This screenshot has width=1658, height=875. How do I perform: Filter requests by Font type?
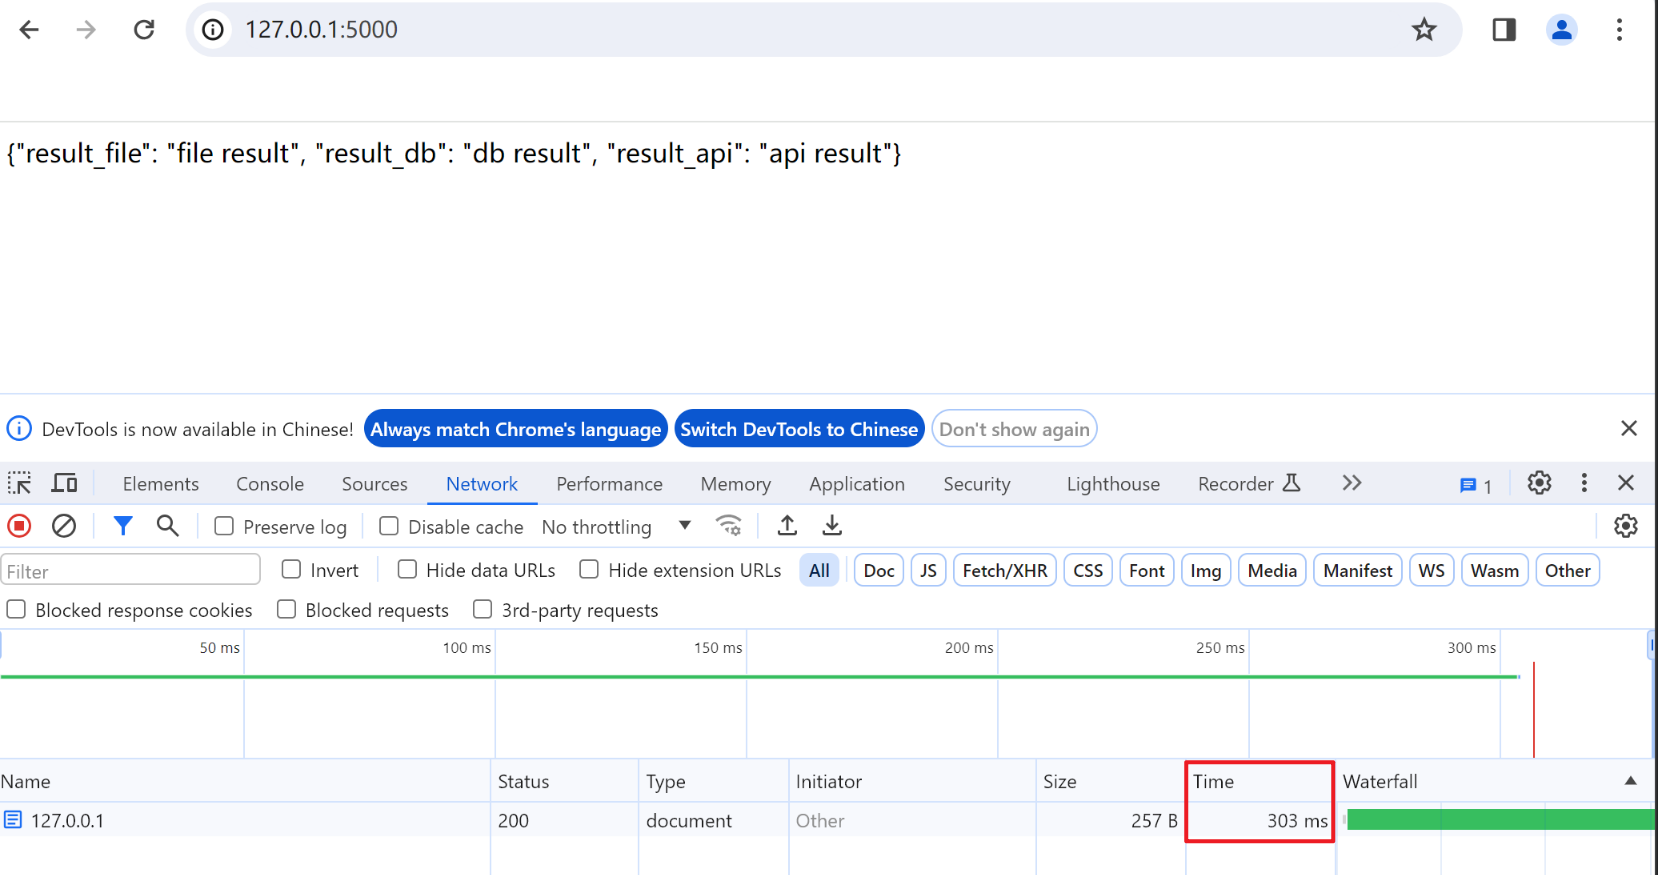pyautogui.click(x=1147, y=570)
